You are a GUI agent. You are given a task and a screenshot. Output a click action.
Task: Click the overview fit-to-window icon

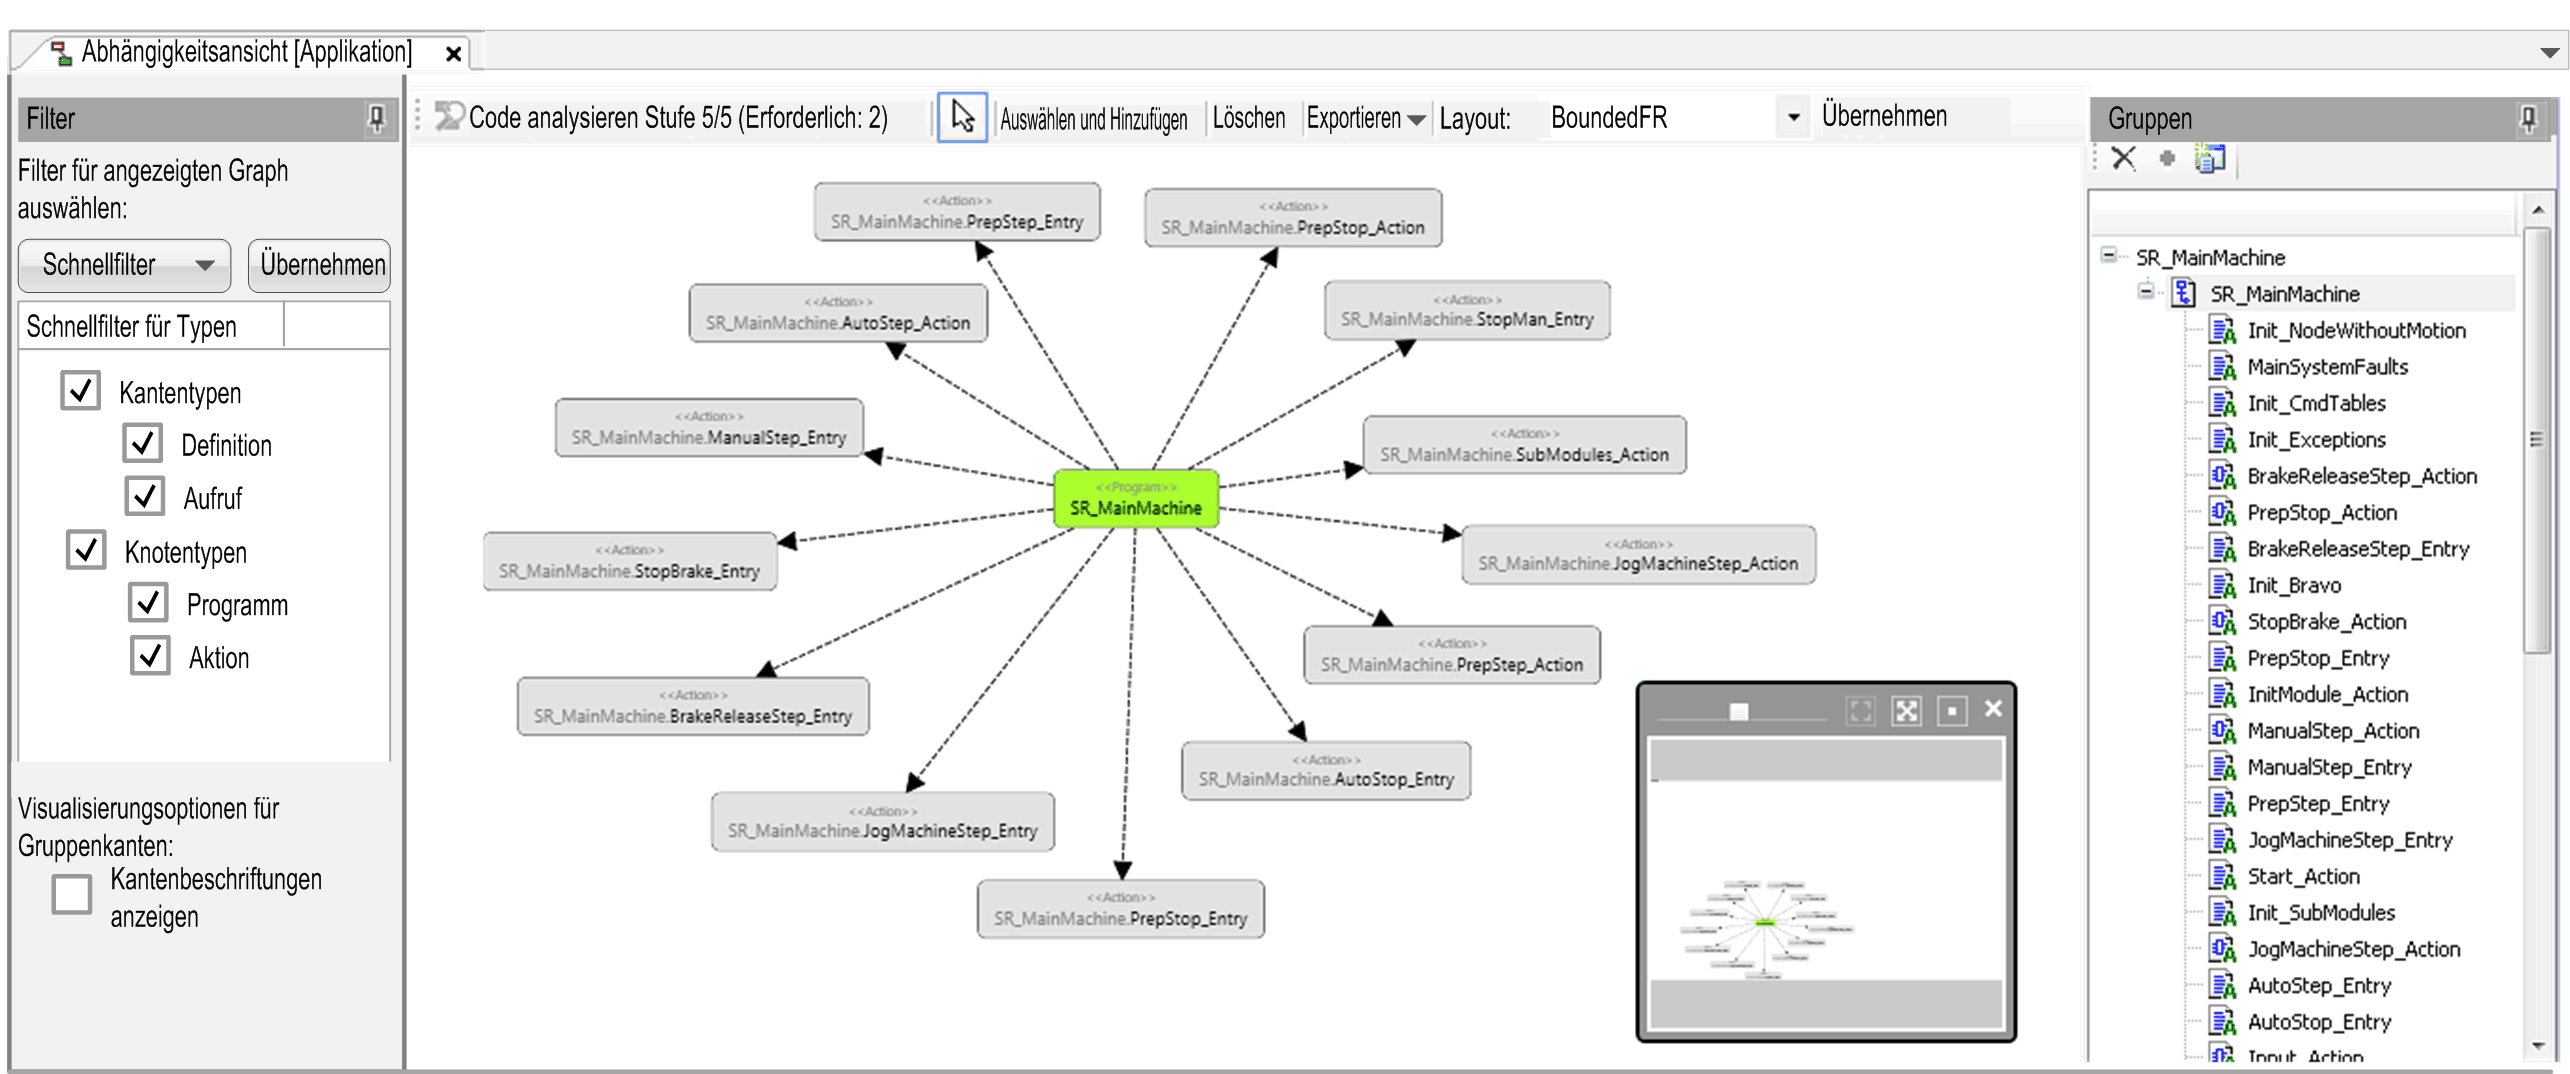click(1861, 711)
